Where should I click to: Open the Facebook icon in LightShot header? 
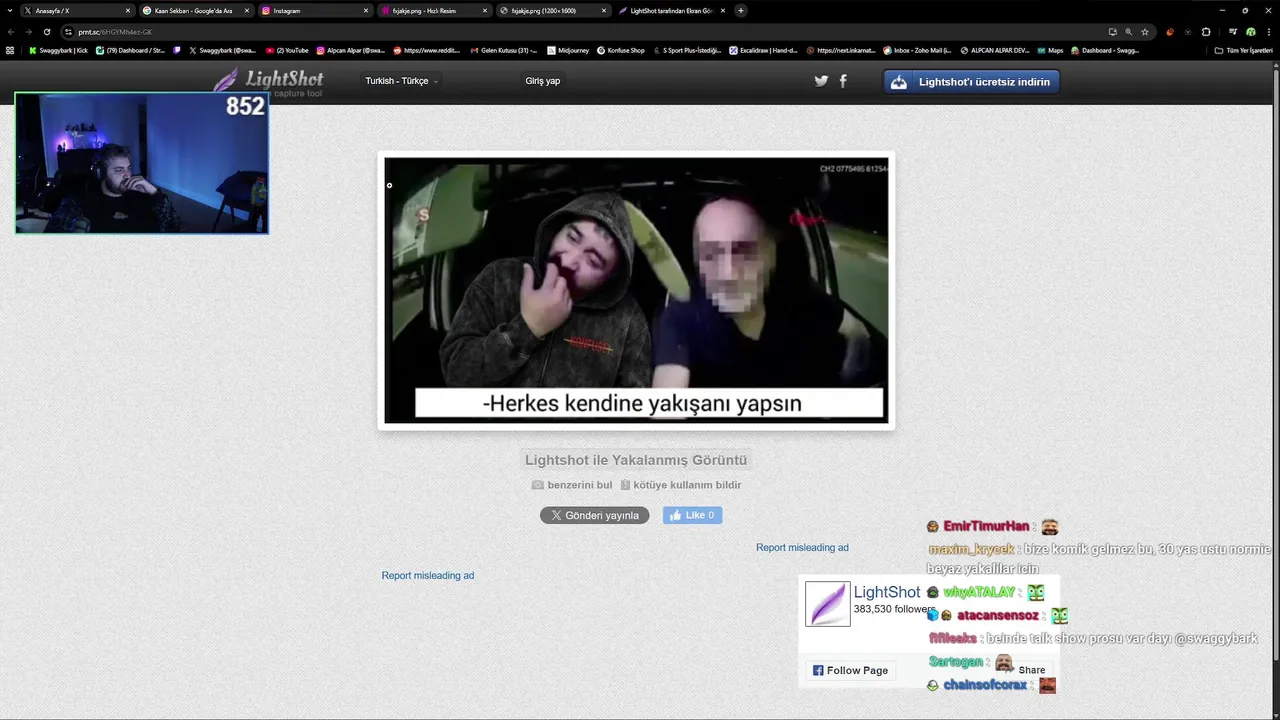tap(843, 81)
